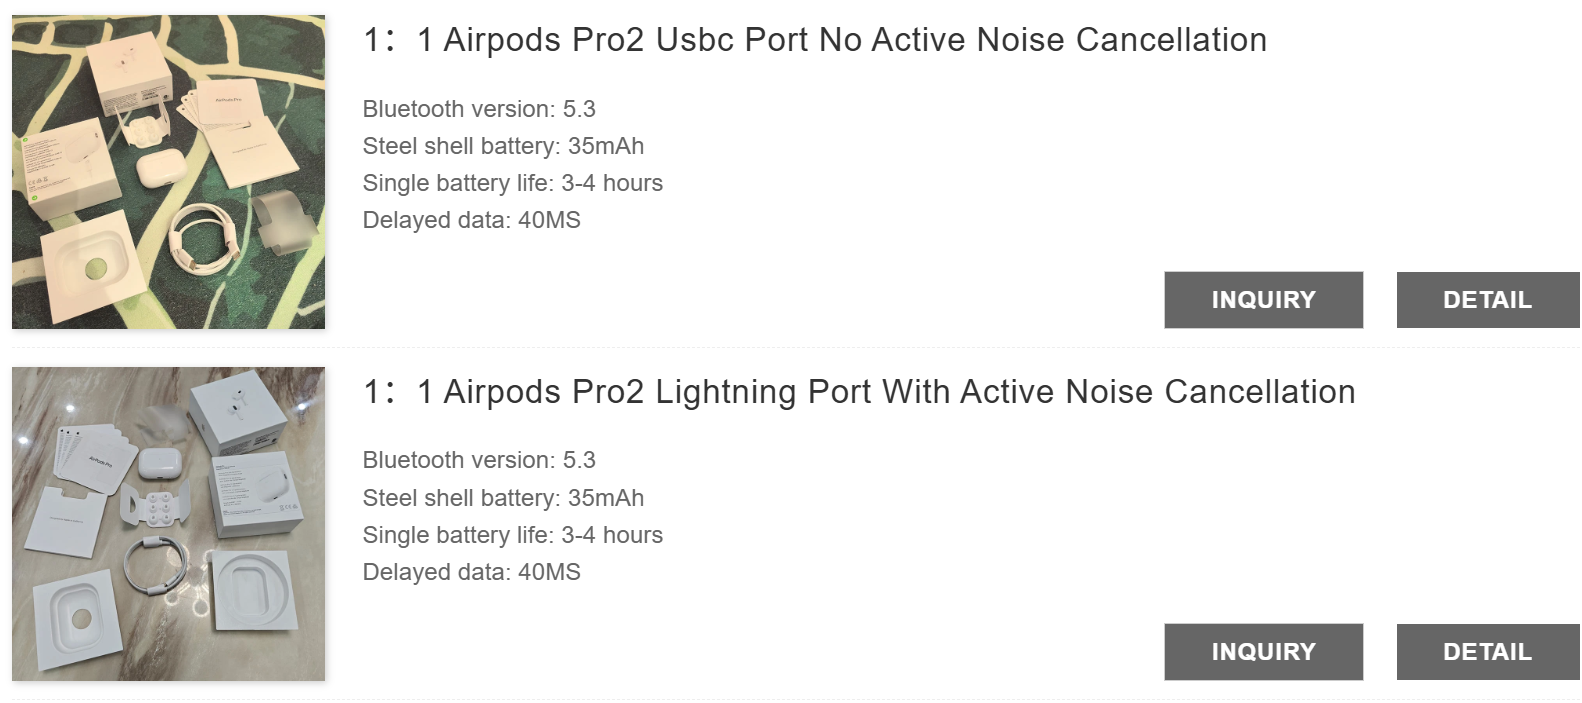Select the Steel shell battery 35mAh text
The image size is (1582, 703).
point(504,146)
